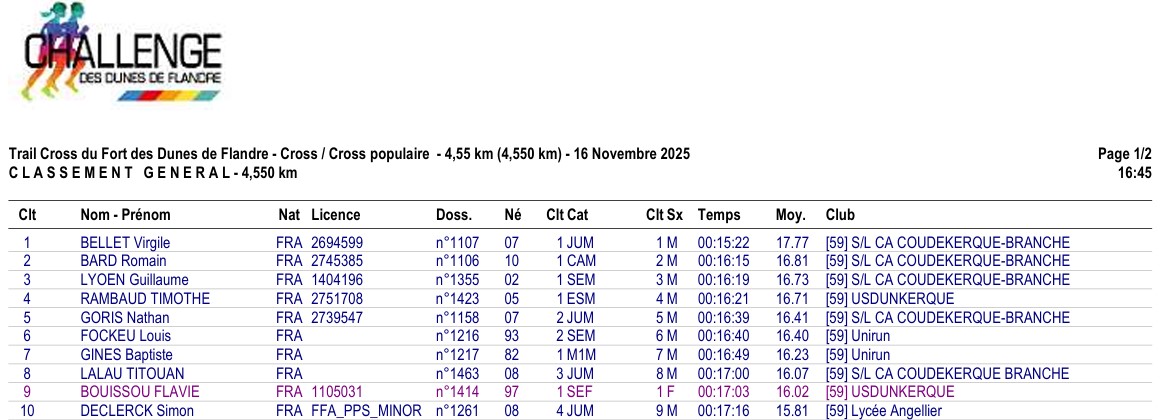Select the name RAMBAUD TIMOTHE

(146, 298)
